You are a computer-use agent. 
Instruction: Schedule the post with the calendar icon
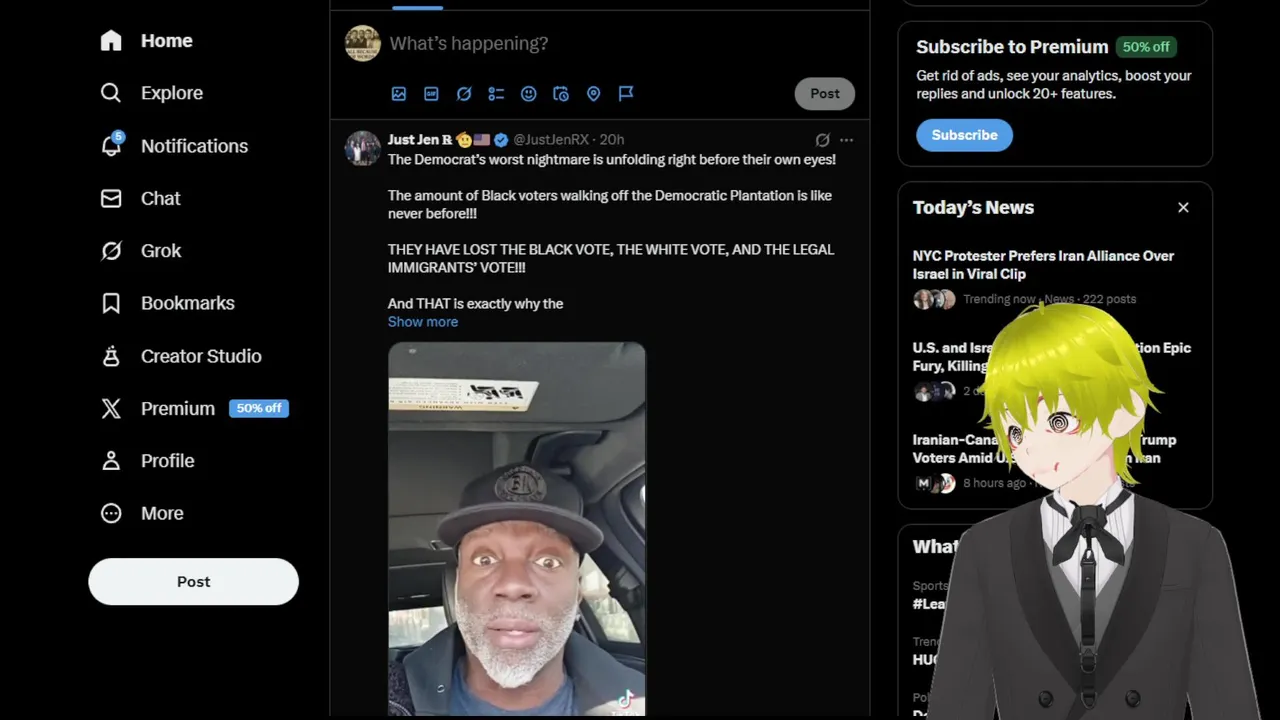click(x=561, y=94)
